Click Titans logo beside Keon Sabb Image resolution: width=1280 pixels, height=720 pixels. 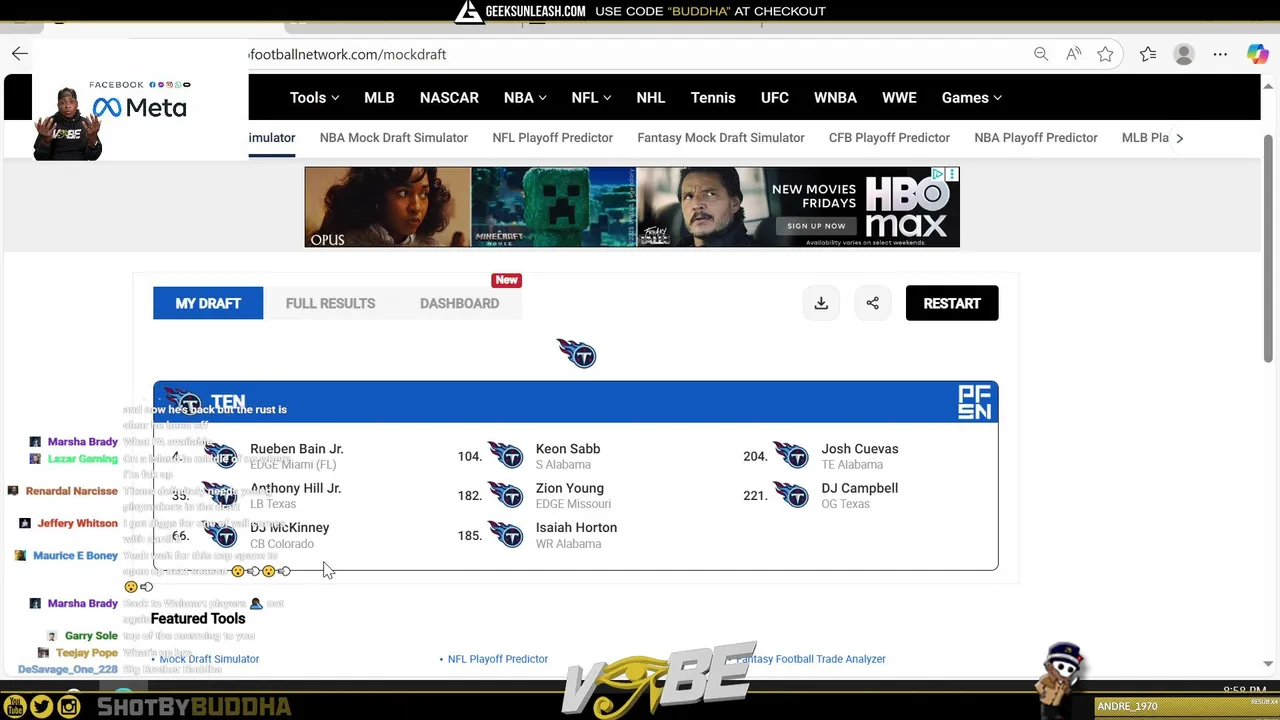506,456
